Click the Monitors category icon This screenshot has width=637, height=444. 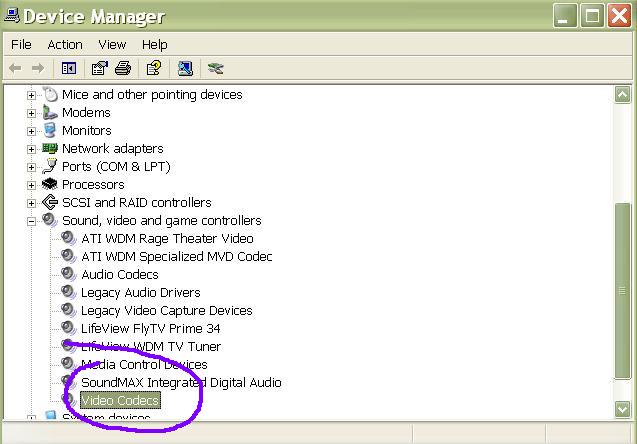(50, 130)
